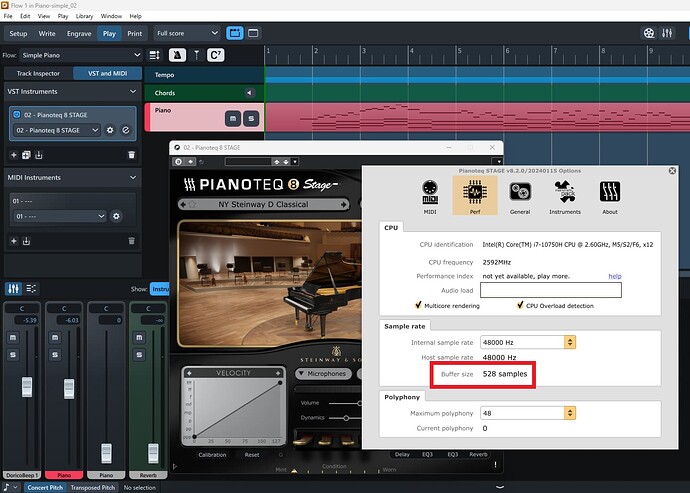Toggle the metronome click icon

pyautogui.click(x=177, y=55)
